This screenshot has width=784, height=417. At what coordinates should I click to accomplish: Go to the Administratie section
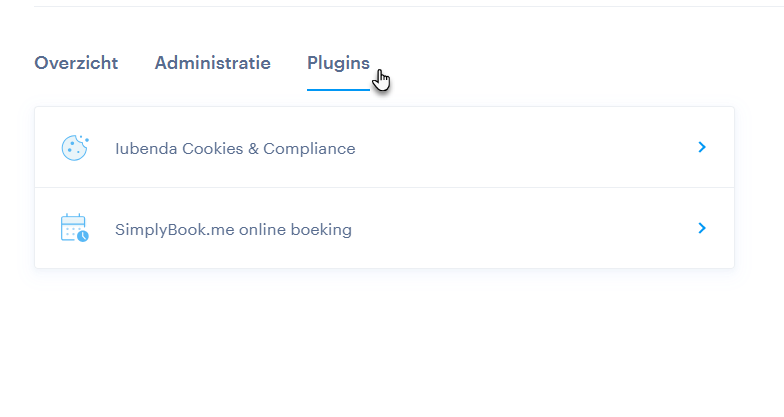[212, 63]
